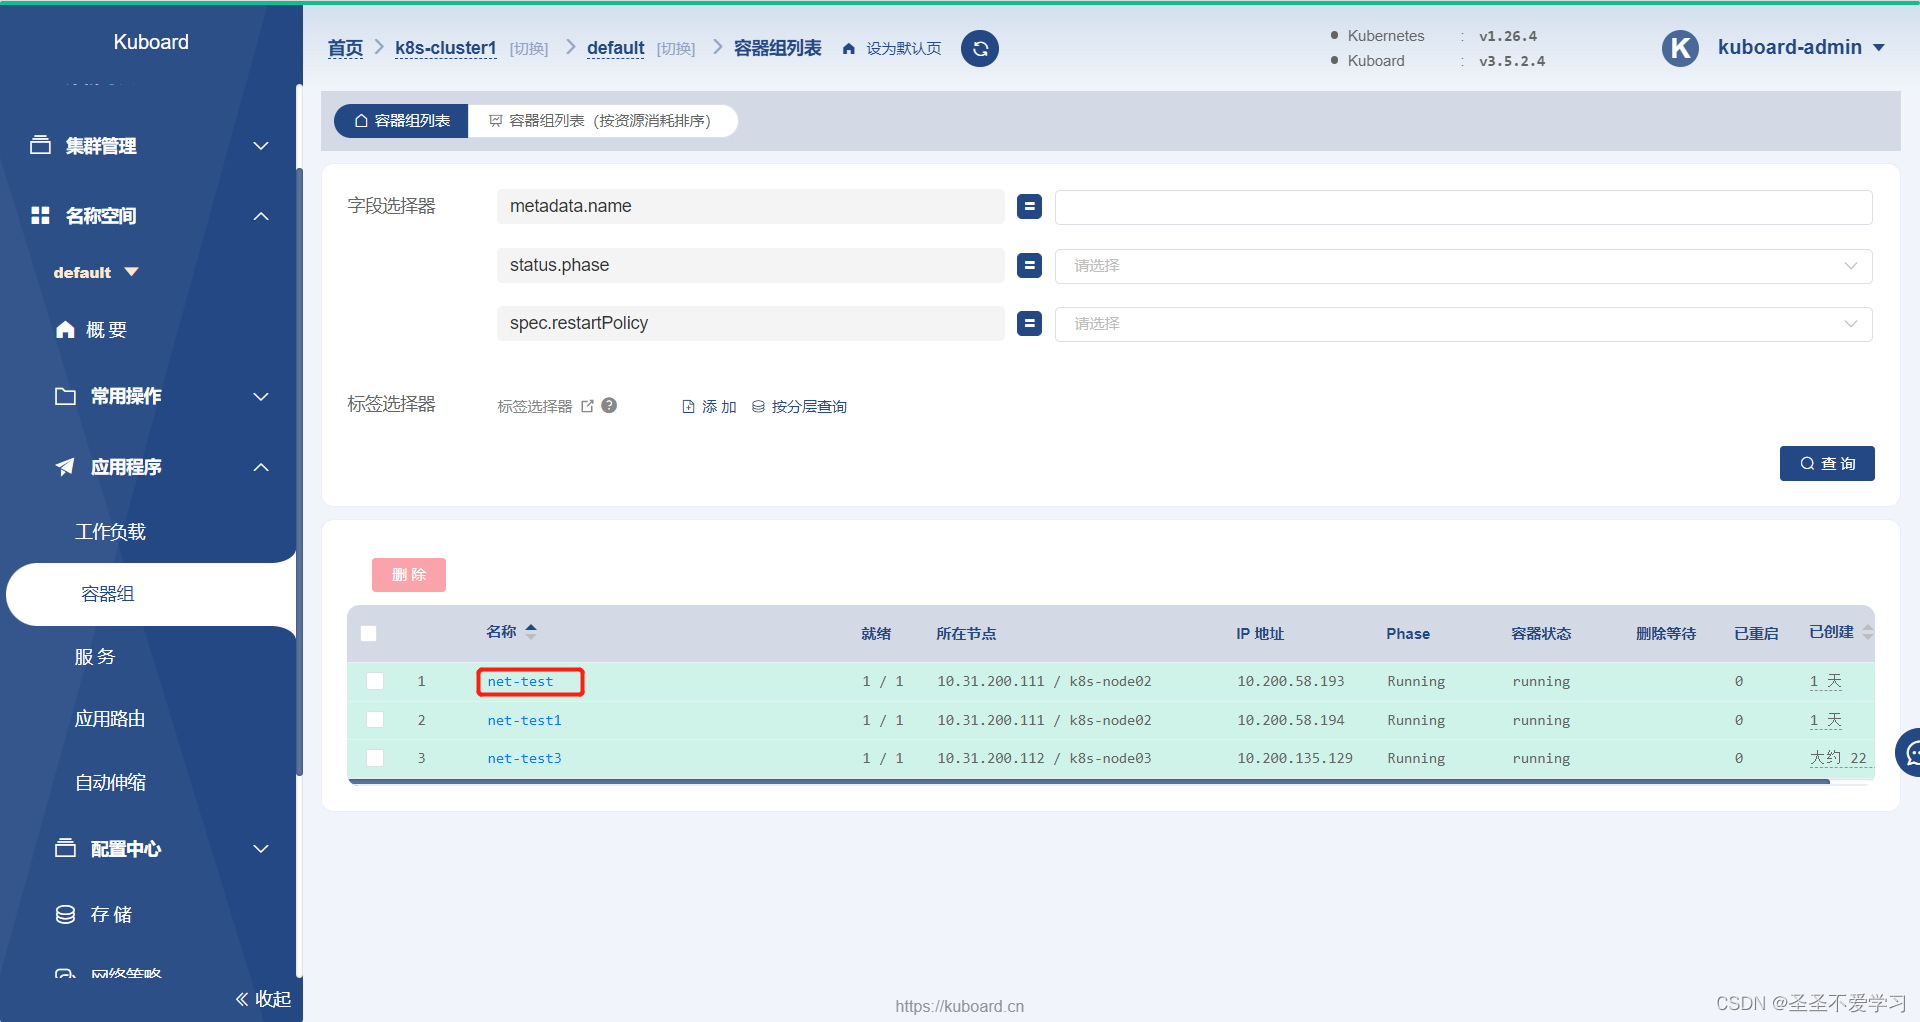This screenshot has width=1920, height=1022.
Task: Click the 概要 home icon in sidebar
Action: pyautogui.click(x=65, y=329)
